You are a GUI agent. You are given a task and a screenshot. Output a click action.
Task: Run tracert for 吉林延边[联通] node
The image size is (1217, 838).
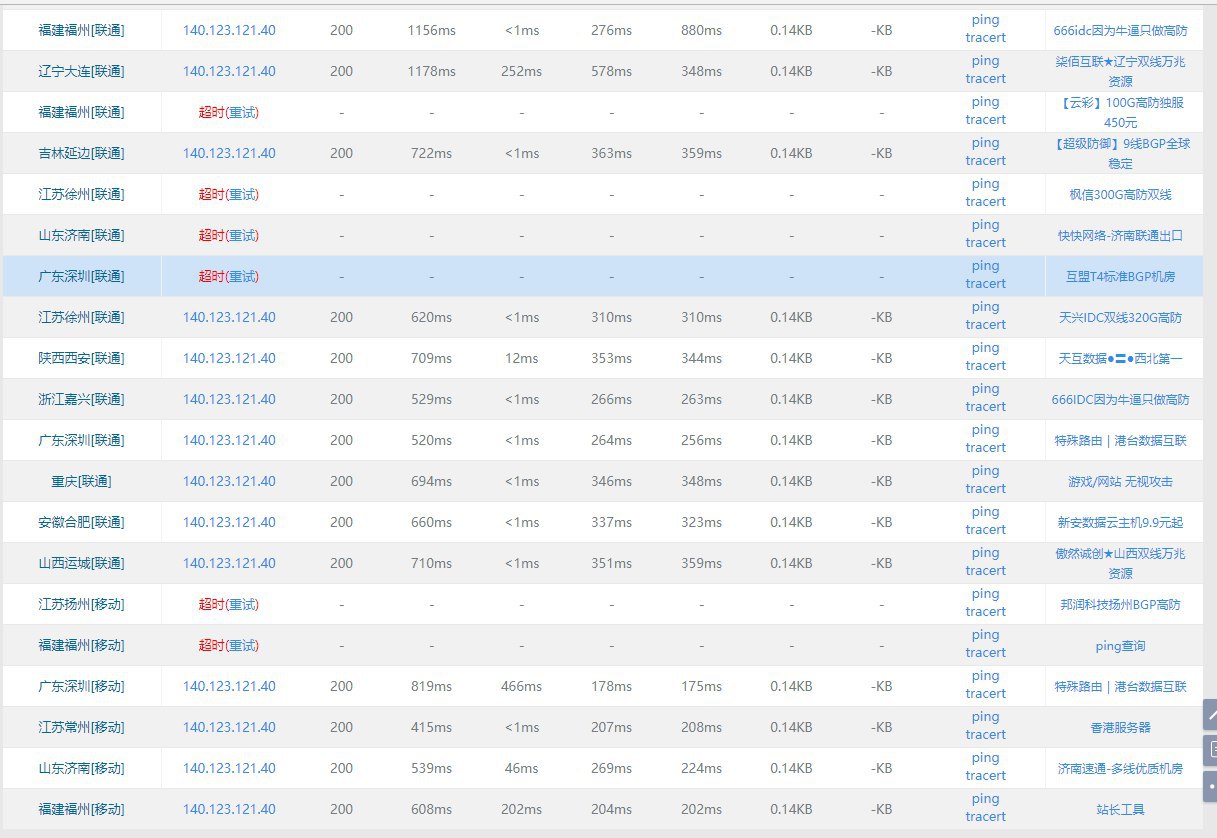pos(985,161)
